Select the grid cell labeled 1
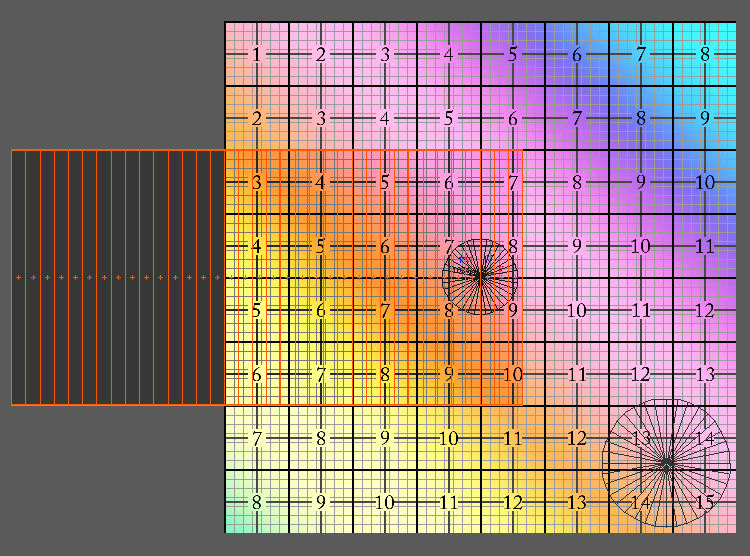Image resolution: width=750 pixels, height=556 pixels. pyautogui.click(x=257, y=54)
